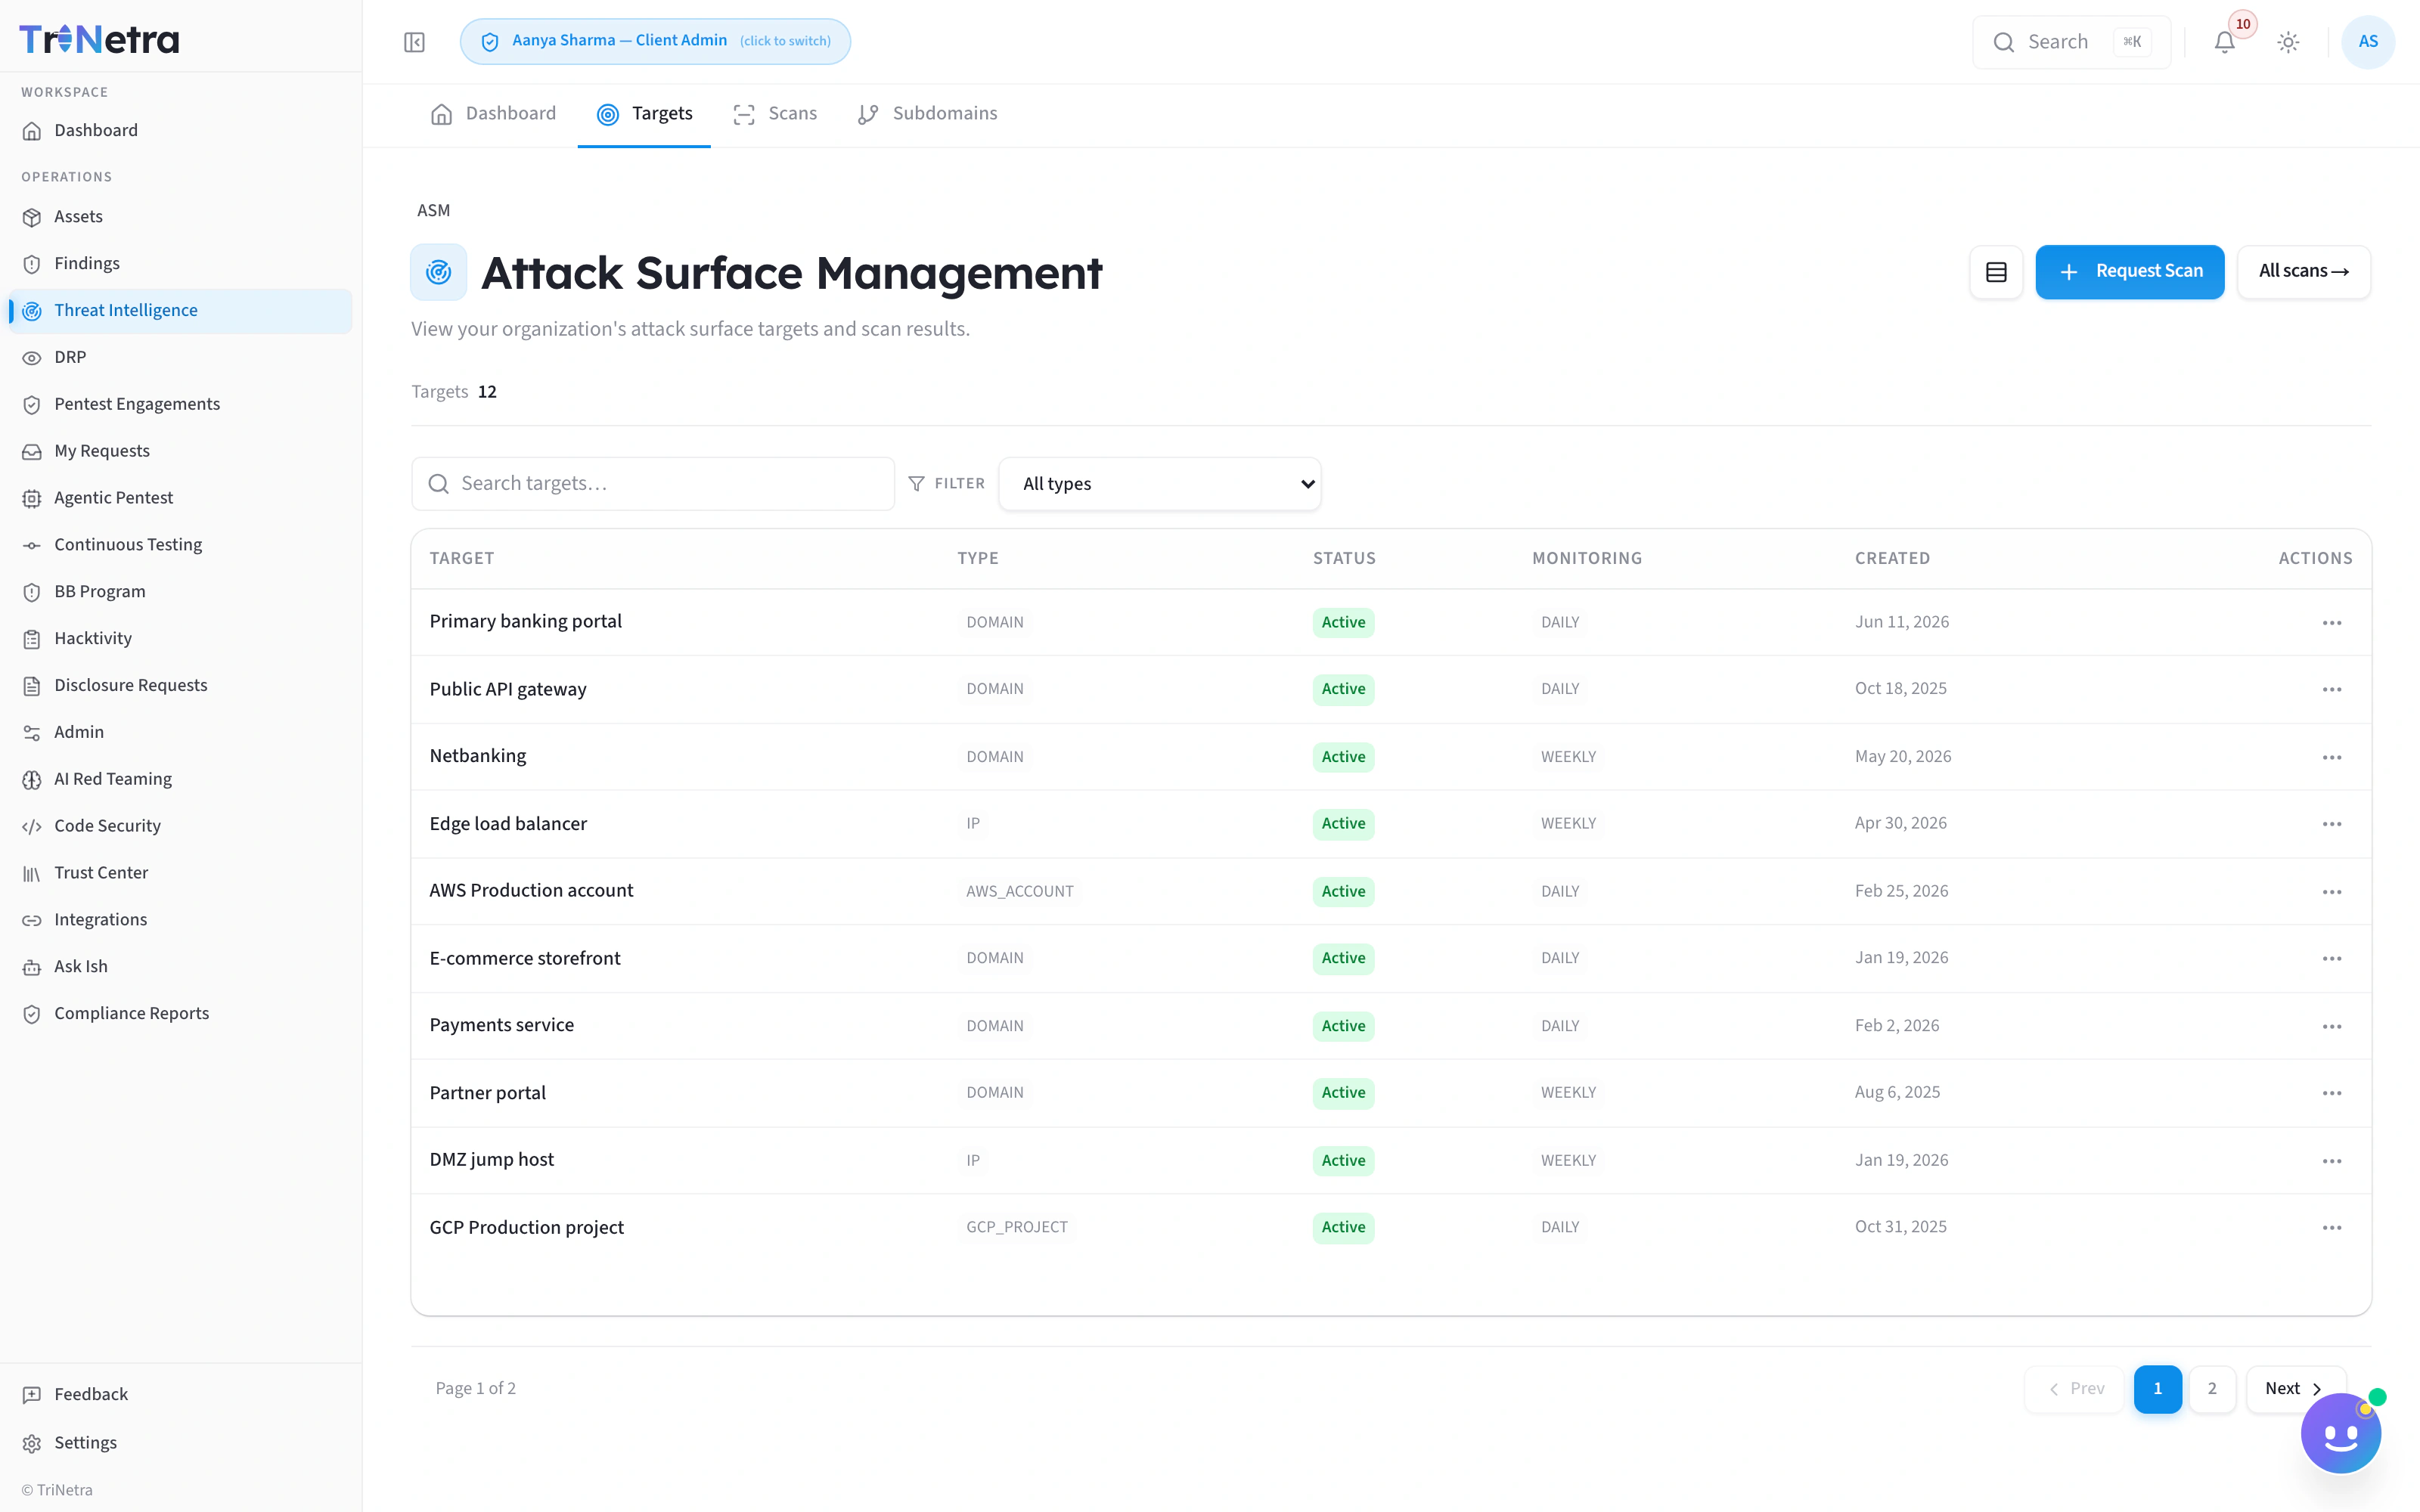Viewport: 2420px width, 1512px height.
Task: Open Feedback in the sidebar
Action: pyautogui.click(x=180, y=1395)
